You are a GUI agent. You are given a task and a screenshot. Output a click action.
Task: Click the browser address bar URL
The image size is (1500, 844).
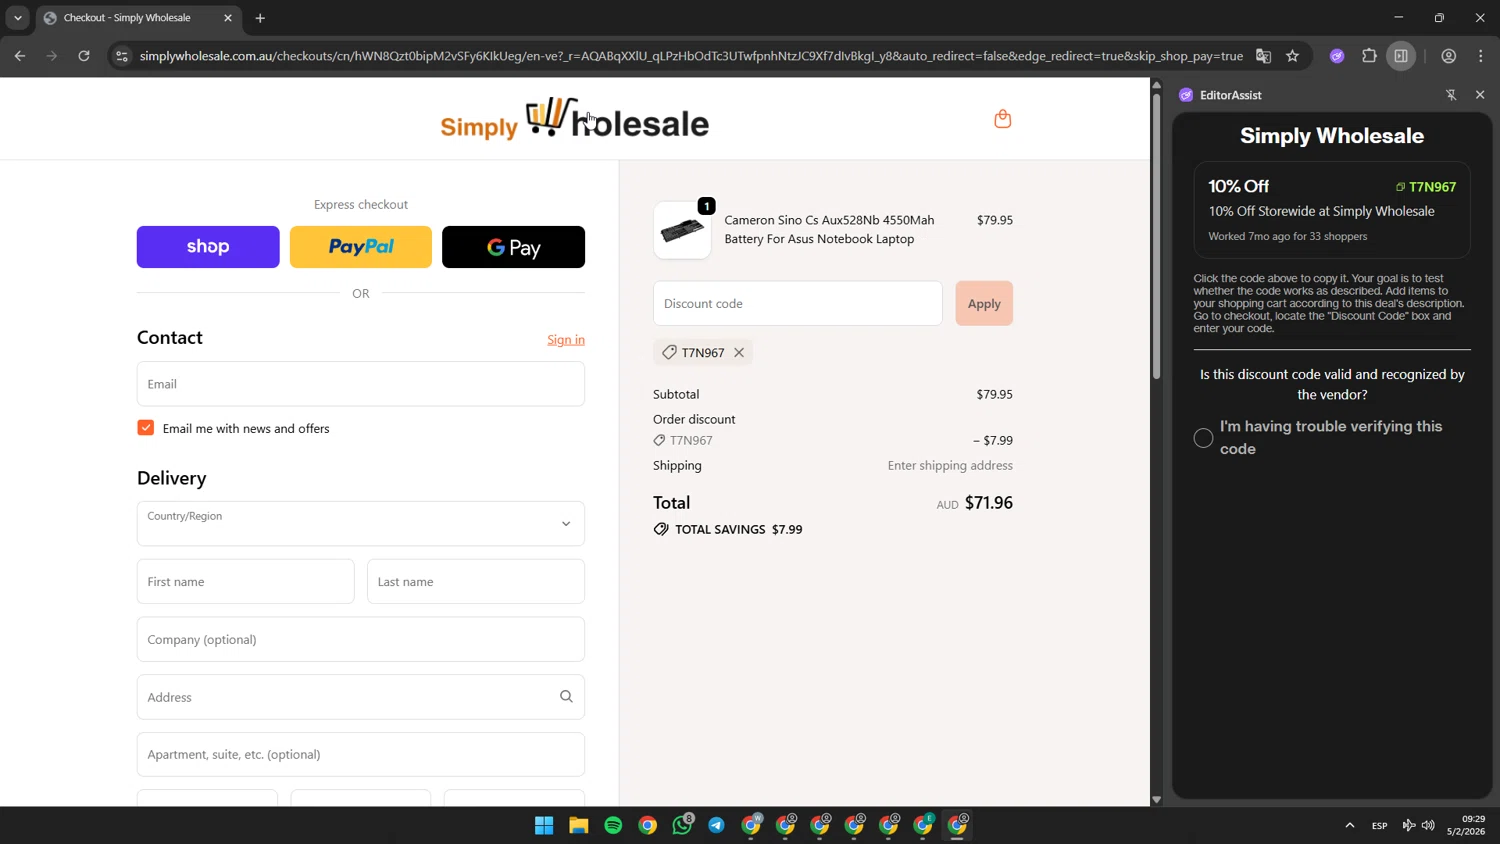click(691, 56)
